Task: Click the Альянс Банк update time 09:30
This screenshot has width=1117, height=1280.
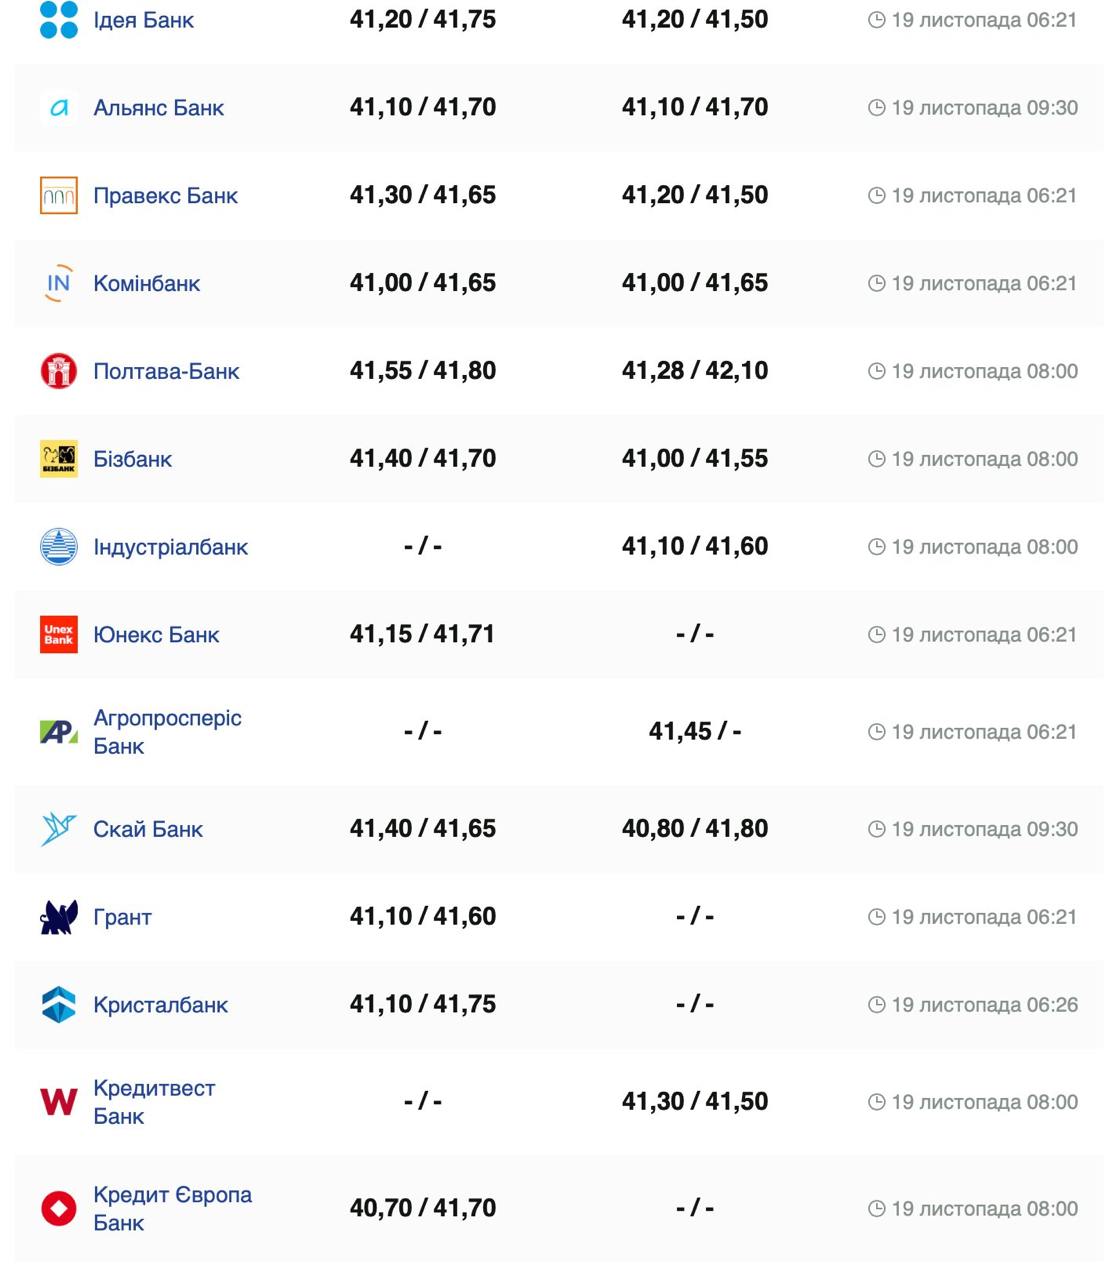Action: tap(984, 108)
